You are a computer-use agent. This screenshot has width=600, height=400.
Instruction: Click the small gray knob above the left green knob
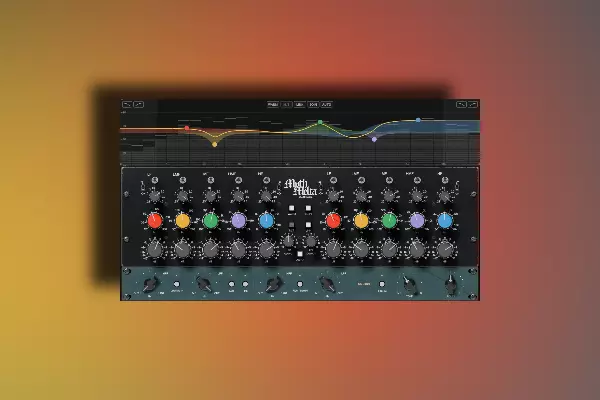pos(210,196)
